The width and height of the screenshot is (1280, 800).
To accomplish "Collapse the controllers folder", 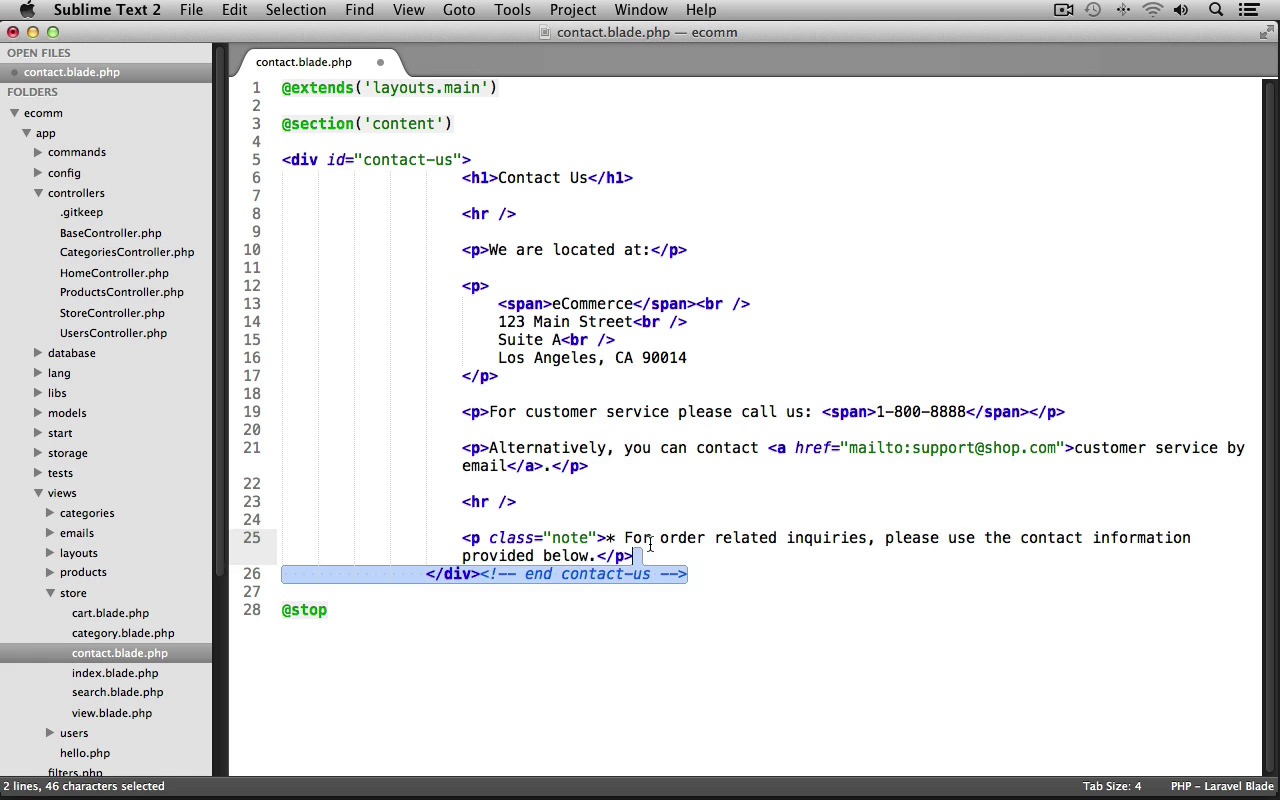I will (38, 193).
